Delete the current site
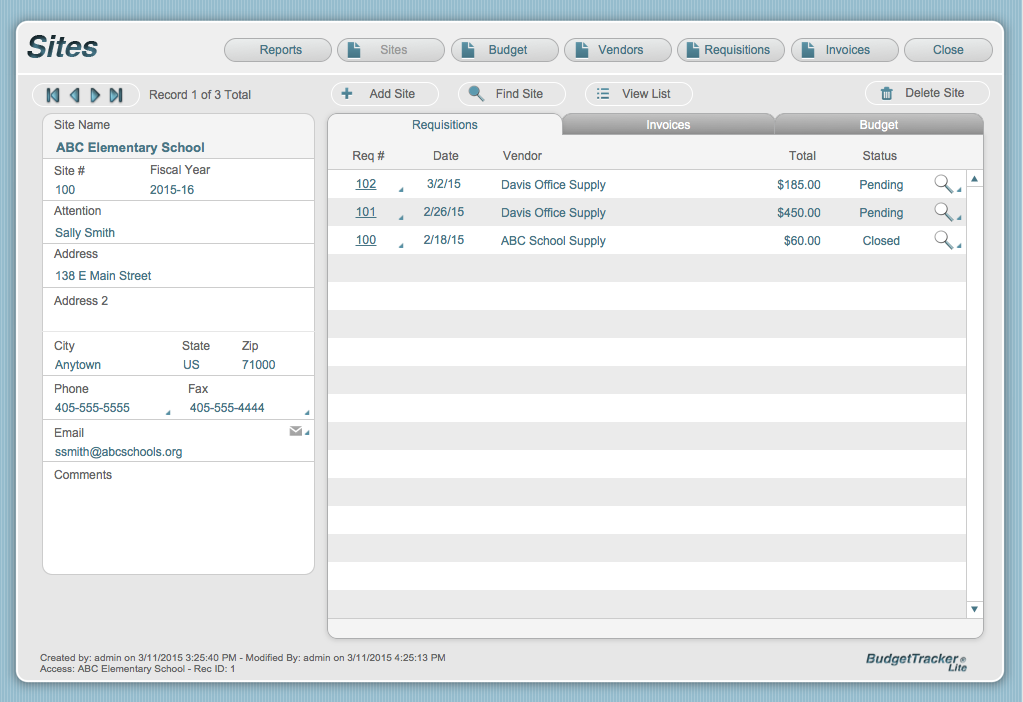 click(927, 93)
